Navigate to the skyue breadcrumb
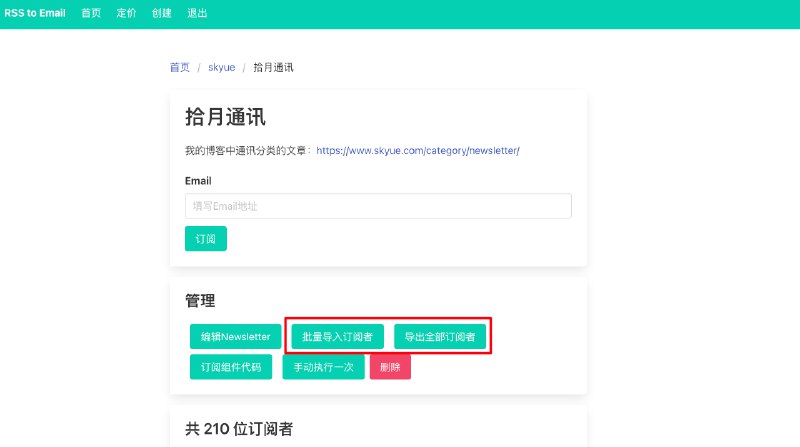This screenshot has width=800, height=447. click(x=221, y=68)
